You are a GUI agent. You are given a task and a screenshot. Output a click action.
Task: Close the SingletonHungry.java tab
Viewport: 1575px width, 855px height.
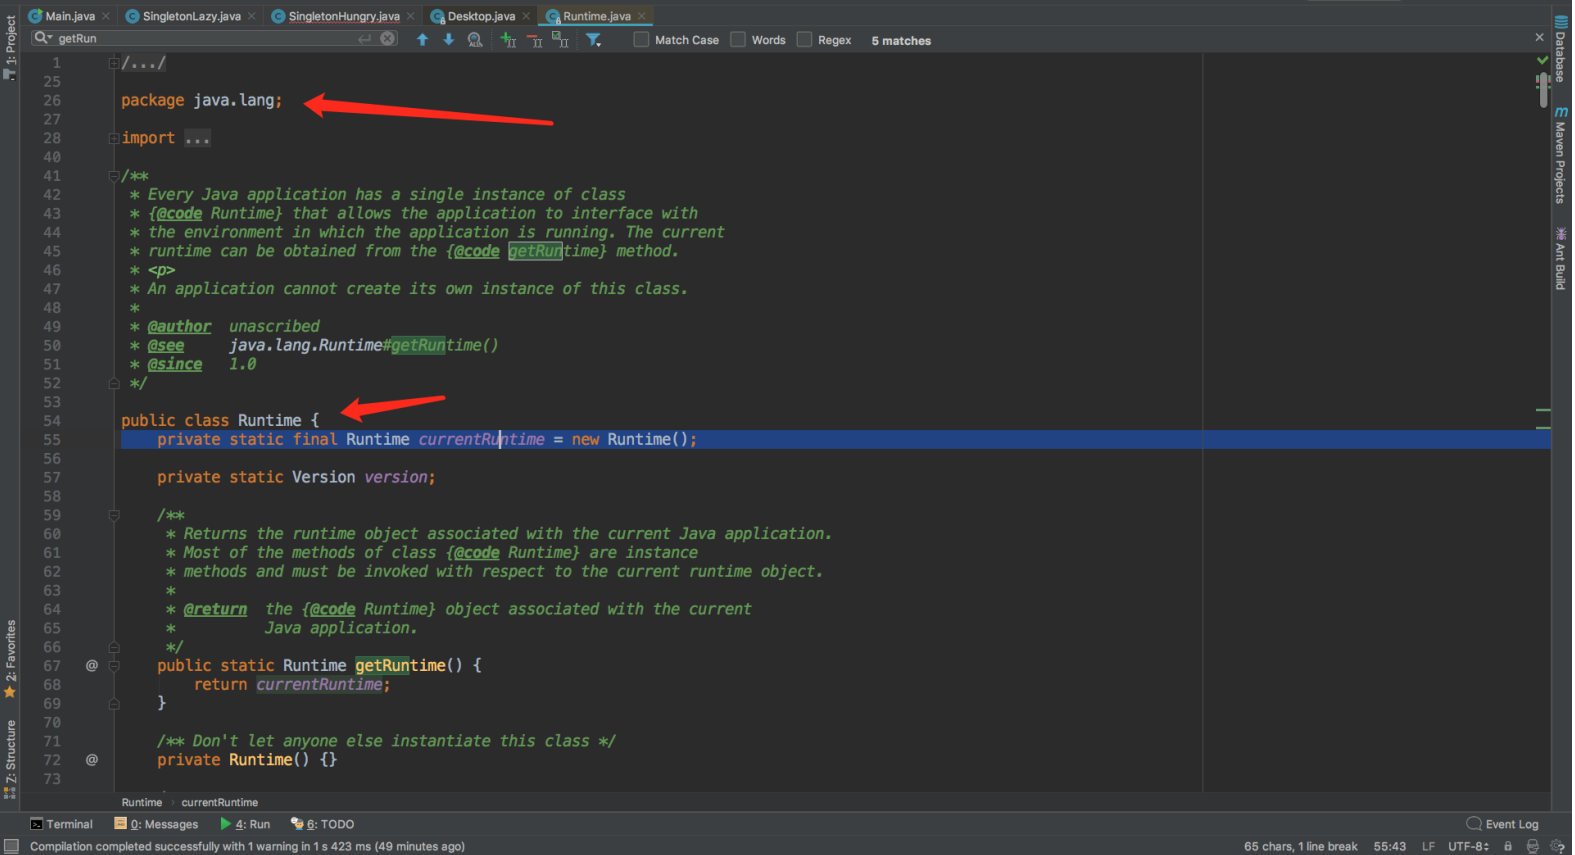(411, 16)
